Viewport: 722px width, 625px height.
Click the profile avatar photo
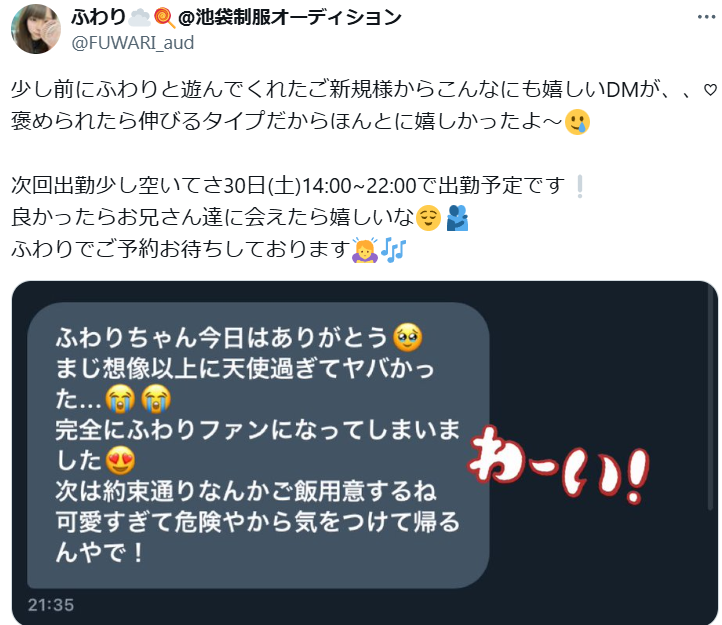[36, 29]
